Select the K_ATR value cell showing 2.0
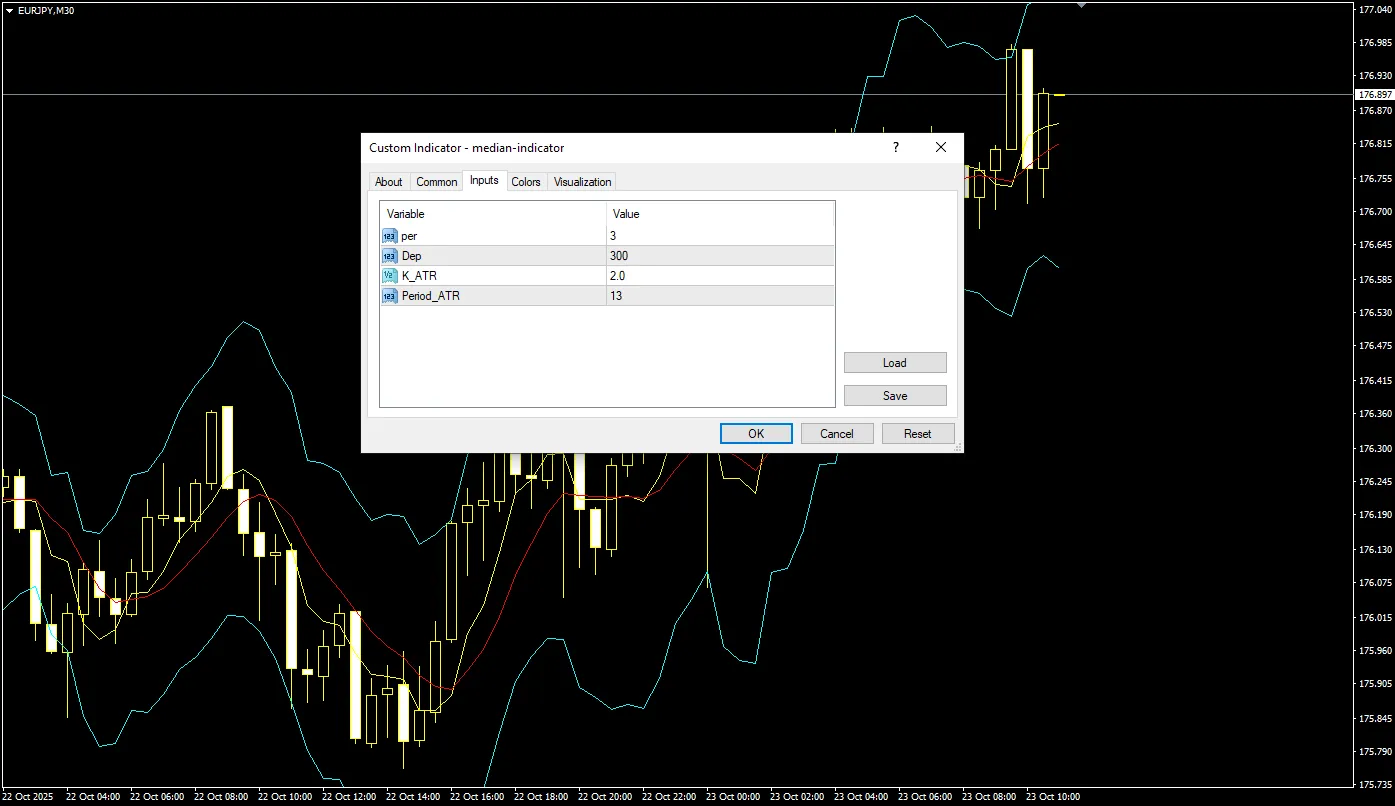 [x=719, y=276]
